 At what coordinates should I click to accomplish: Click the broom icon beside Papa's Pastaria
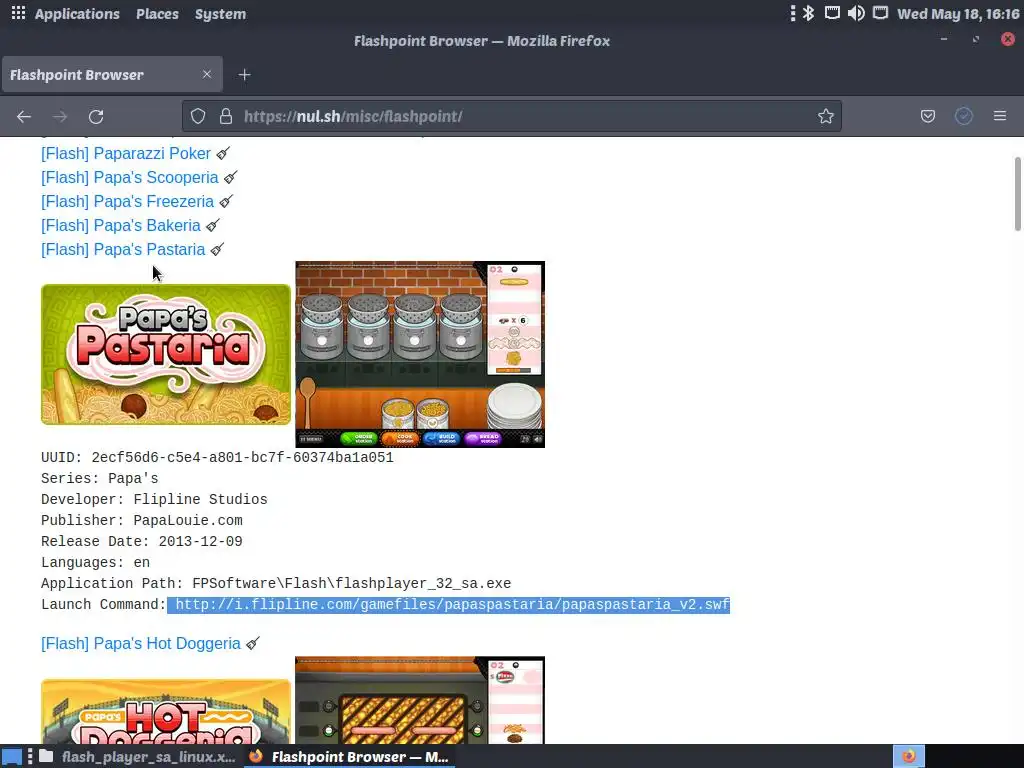coord(217,249)
